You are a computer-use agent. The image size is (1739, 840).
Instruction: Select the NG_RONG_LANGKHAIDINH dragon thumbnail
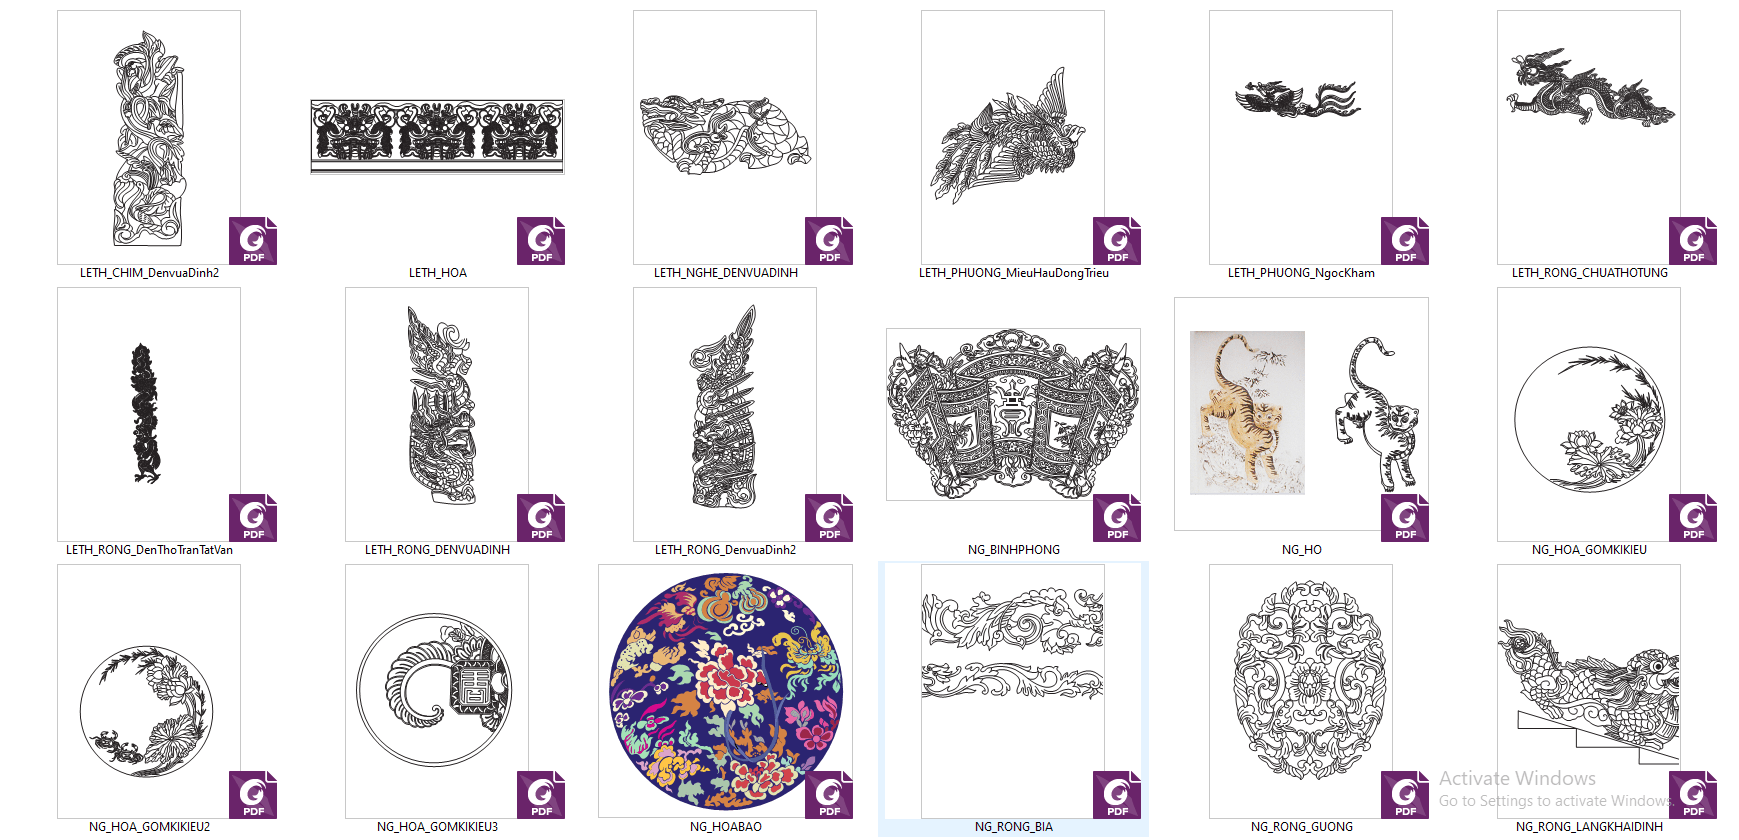(x=1589, y=692)
